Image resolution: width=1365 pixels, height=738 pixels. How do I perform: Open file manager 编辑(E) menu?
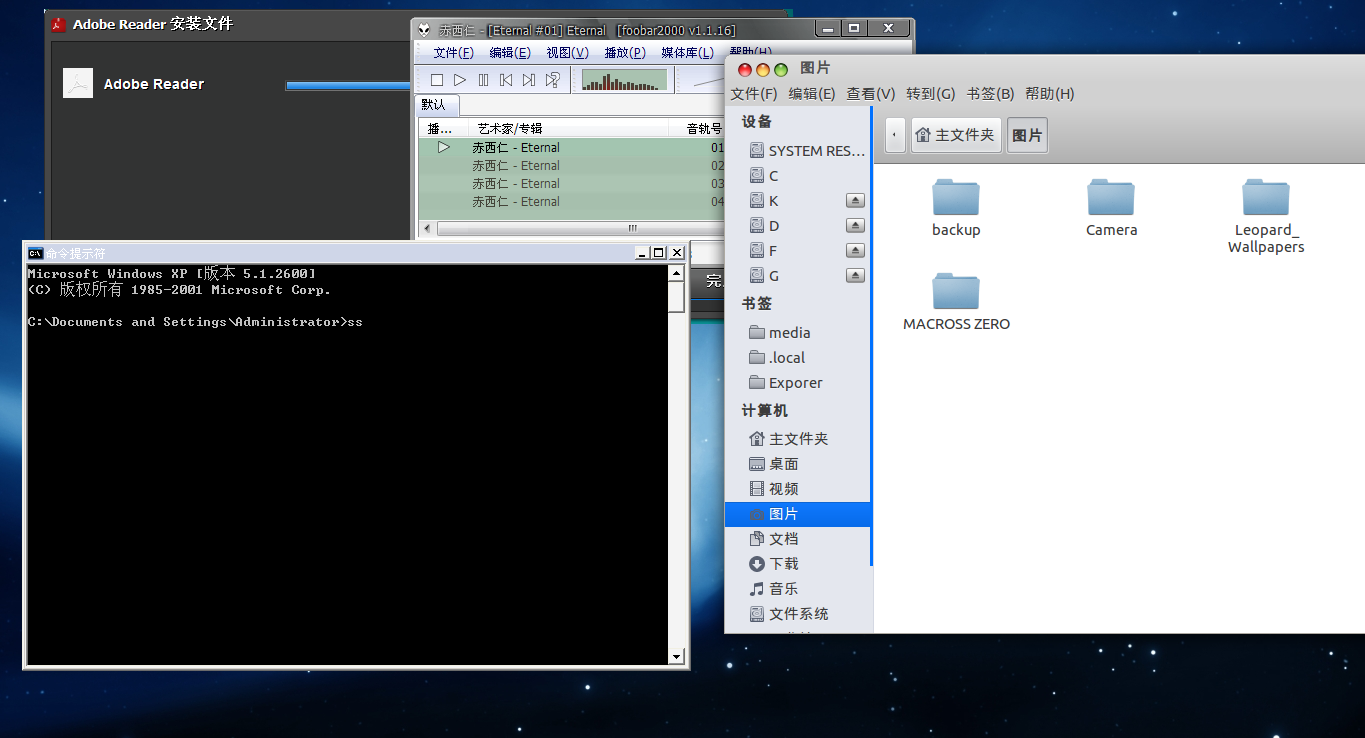pyautogui.click(x=811, y=94)
